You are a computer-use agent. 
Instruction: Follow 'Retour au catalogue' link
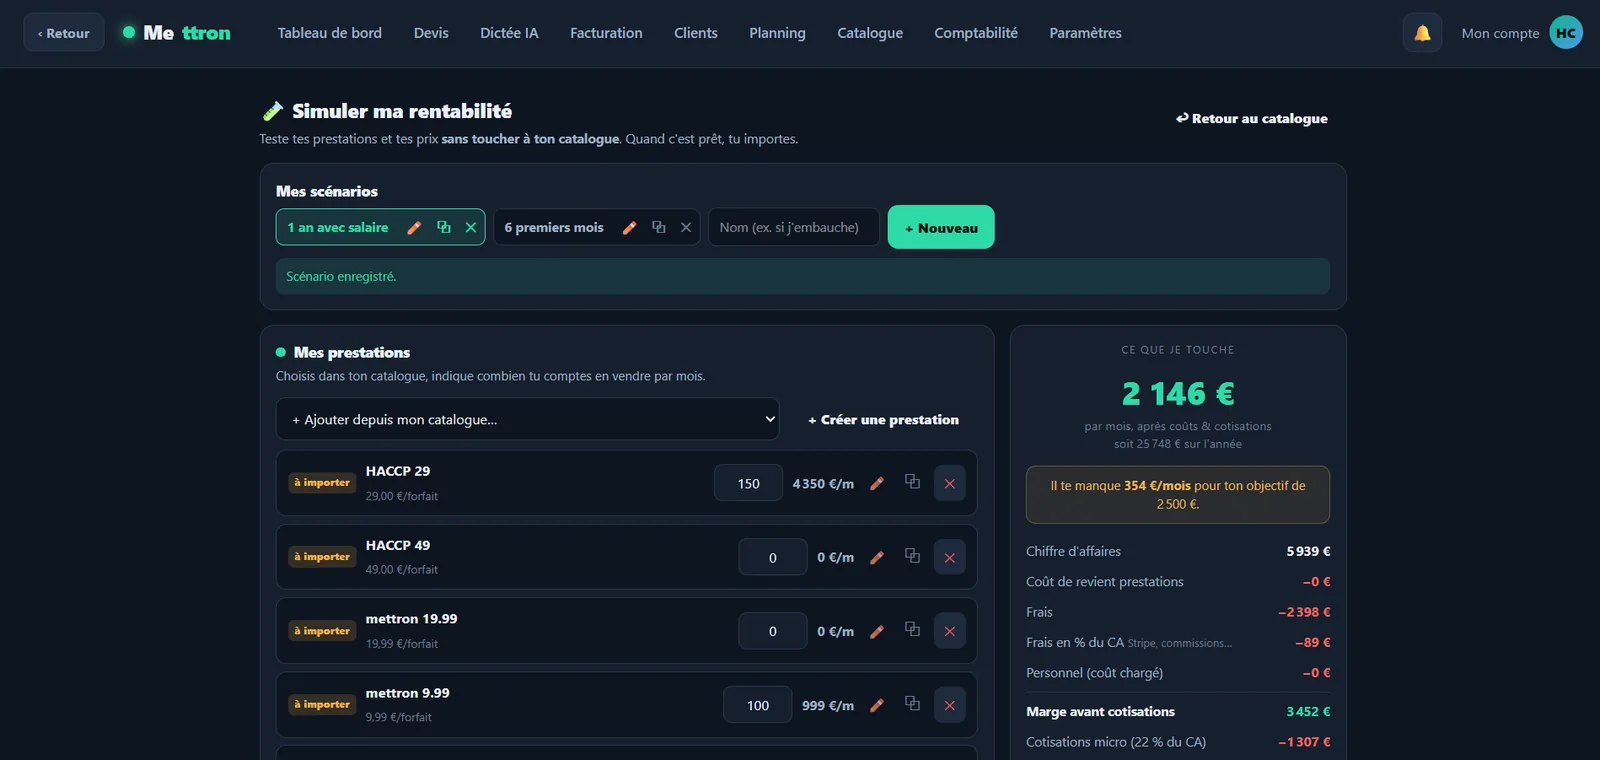1252,118
